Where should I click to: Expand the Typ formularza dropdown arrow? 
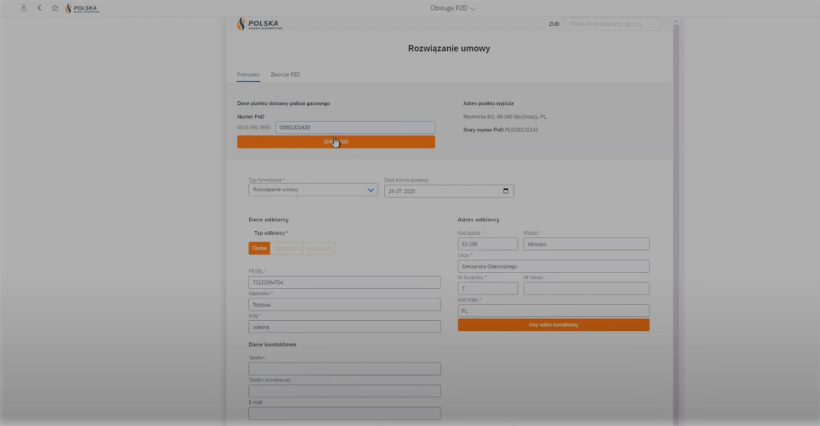point(371,190)
